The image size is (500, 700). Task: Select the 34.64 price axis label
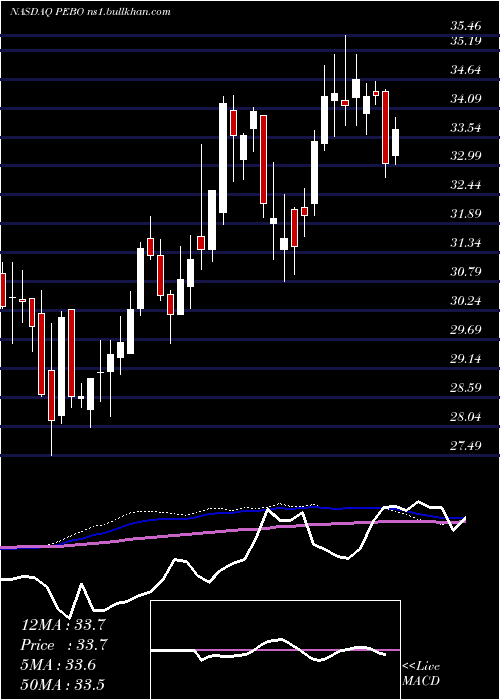(x=466, y=70)
